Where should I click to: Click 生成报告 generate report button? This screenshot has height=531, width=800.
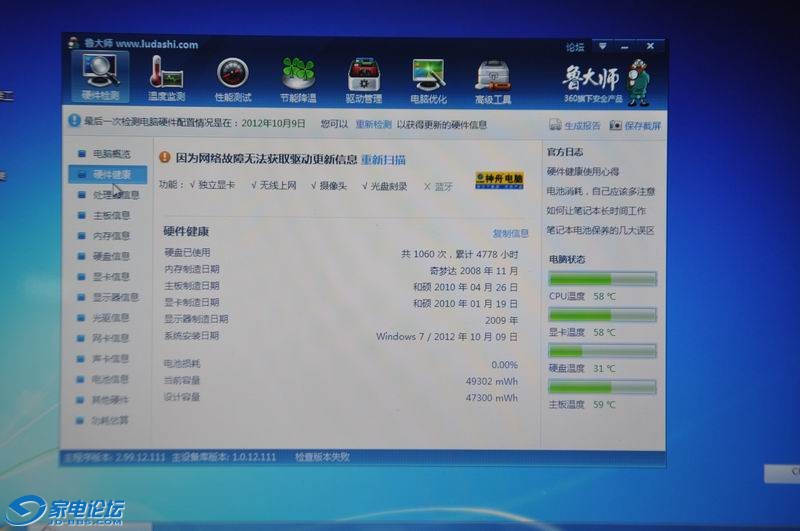[576, 126]
